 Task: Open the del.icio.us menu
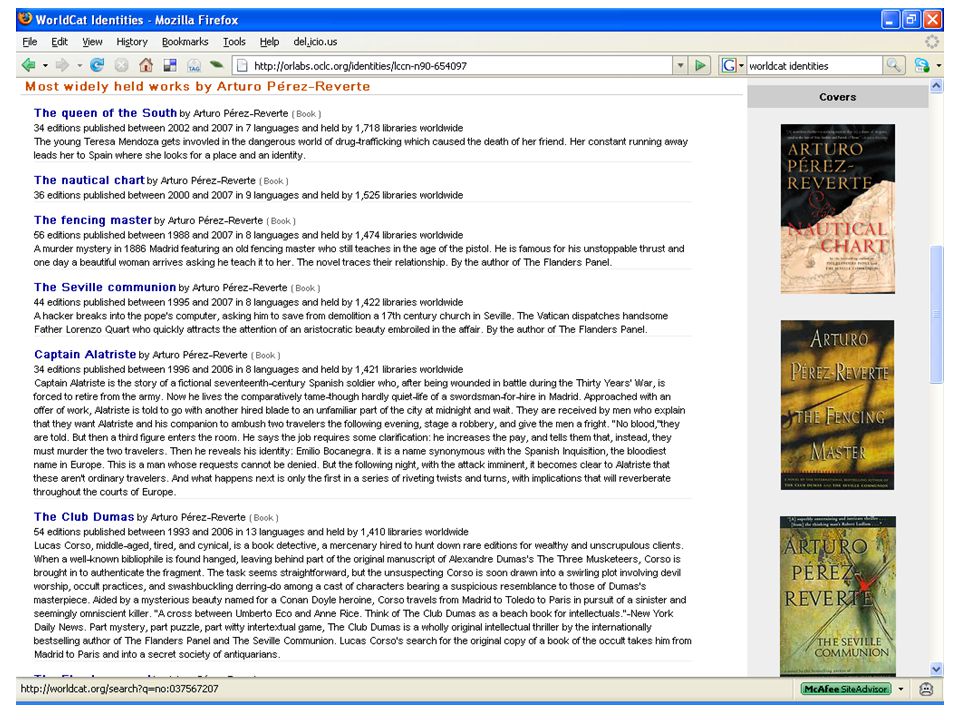(315, 42)
